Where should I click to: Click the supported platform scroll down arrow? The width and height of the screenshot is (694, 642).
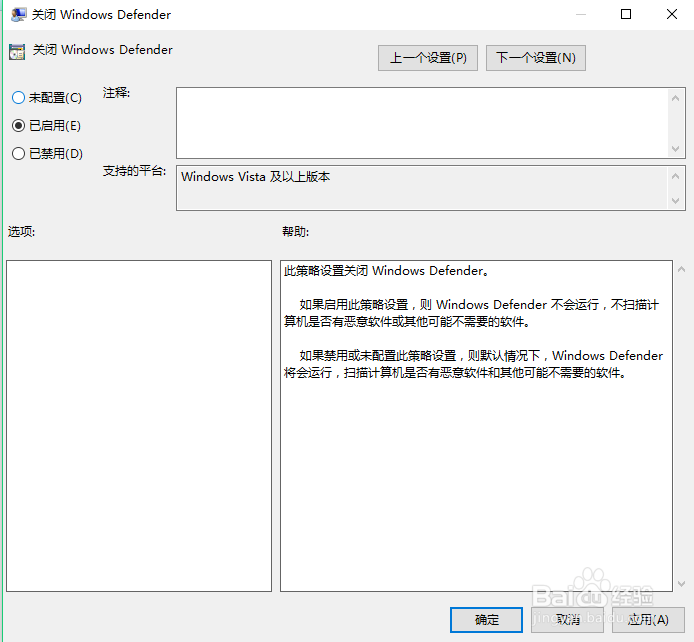coord(675,200)
